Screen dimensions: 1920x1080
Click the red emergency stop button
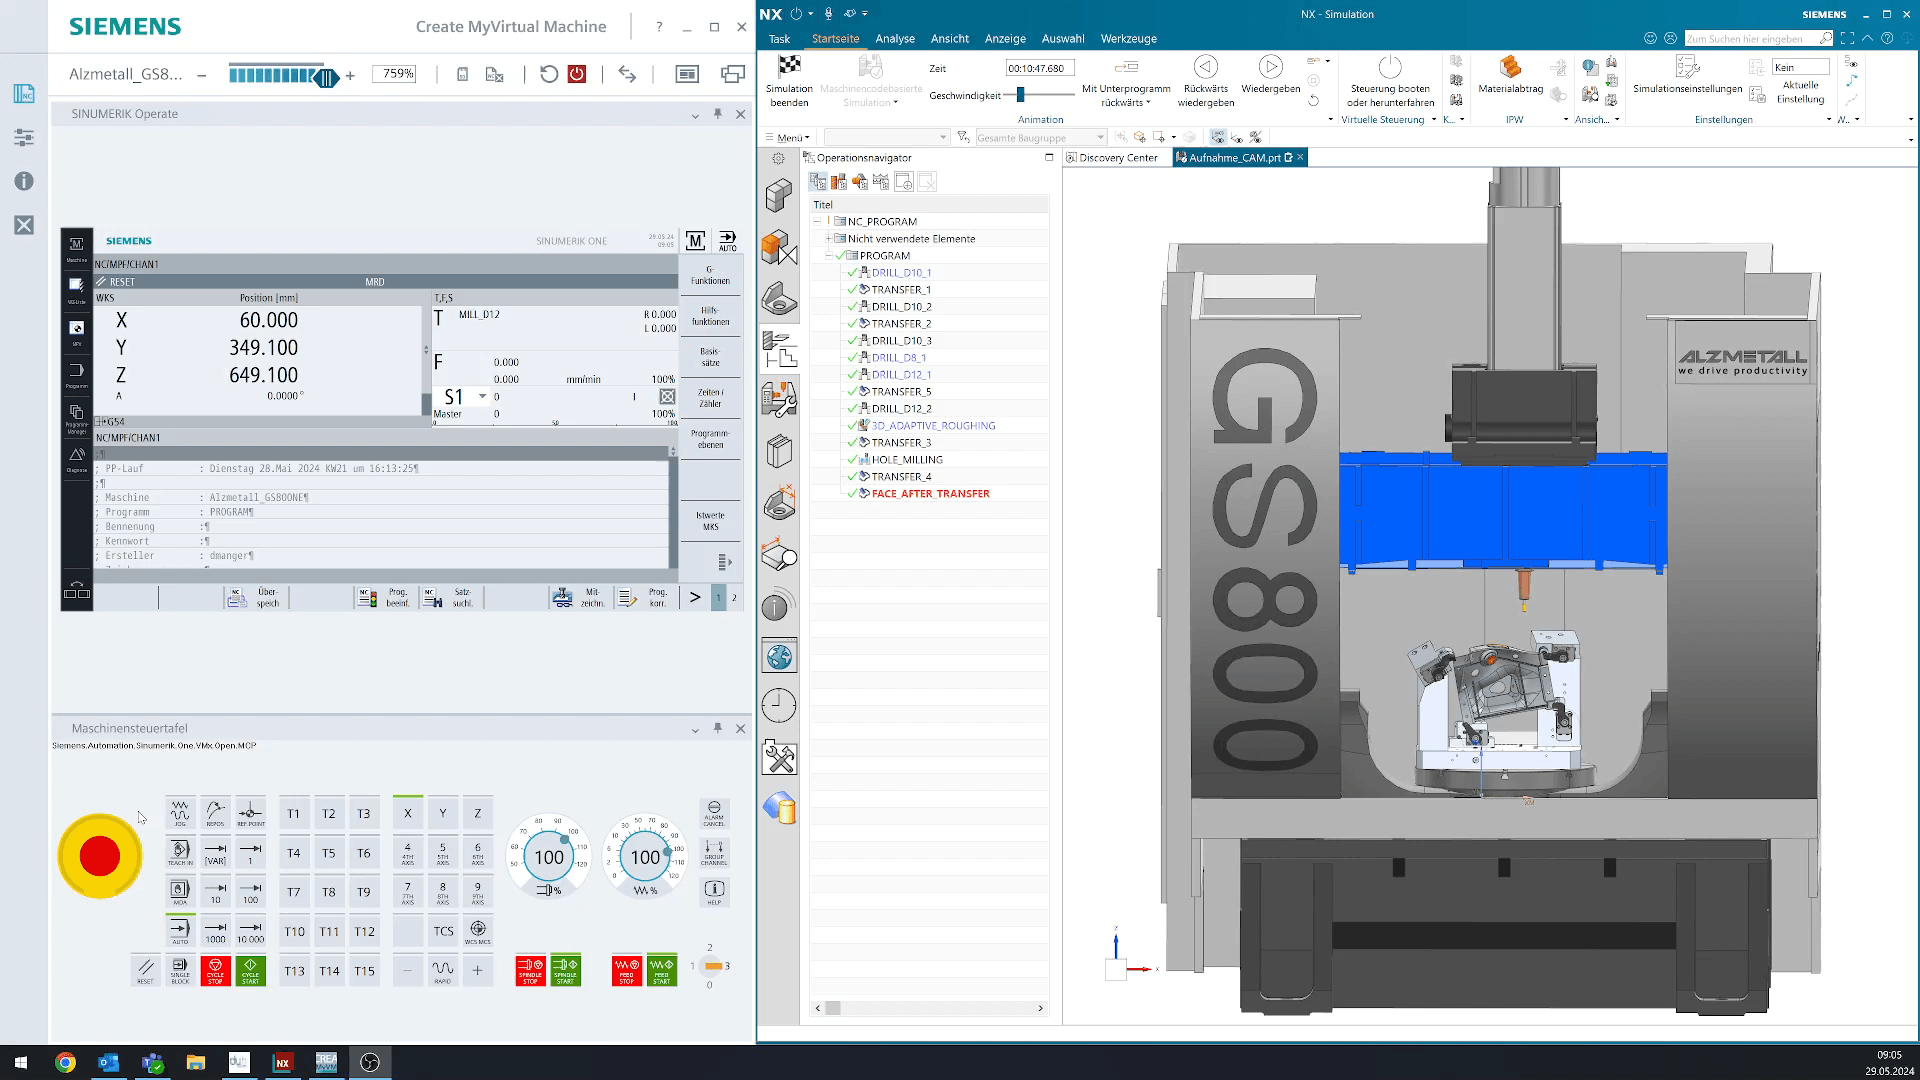(100, 856)
